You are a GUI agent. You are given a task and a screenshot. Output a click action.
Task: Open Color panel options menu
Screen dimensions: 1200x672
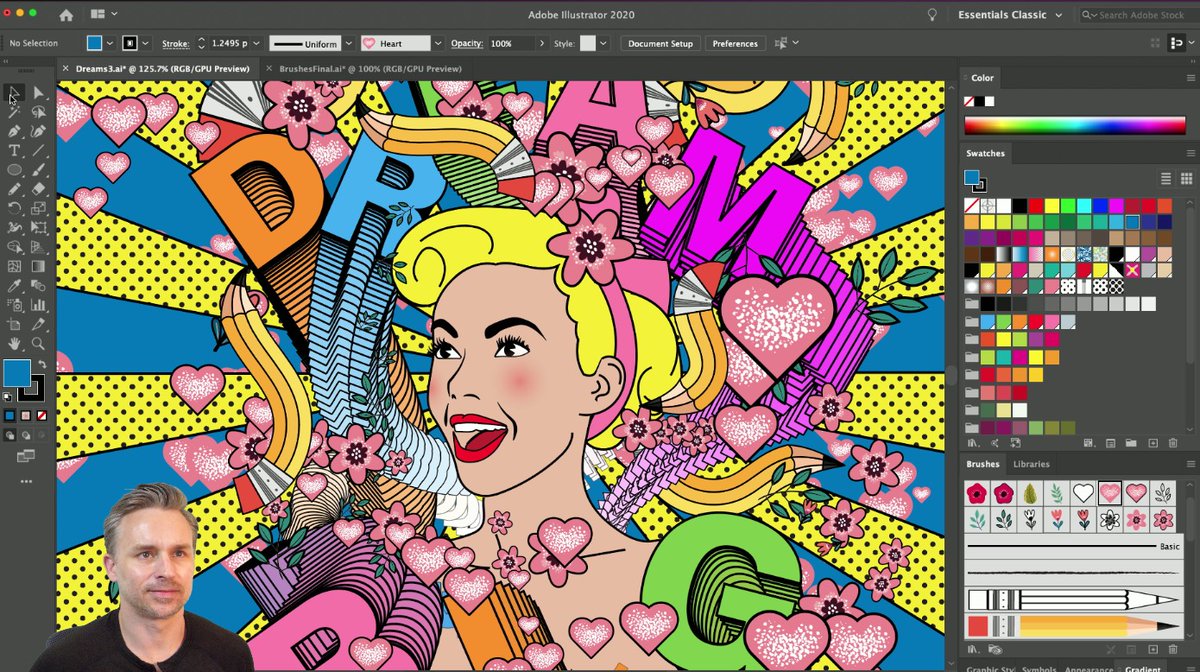(x=1189, y=78)
